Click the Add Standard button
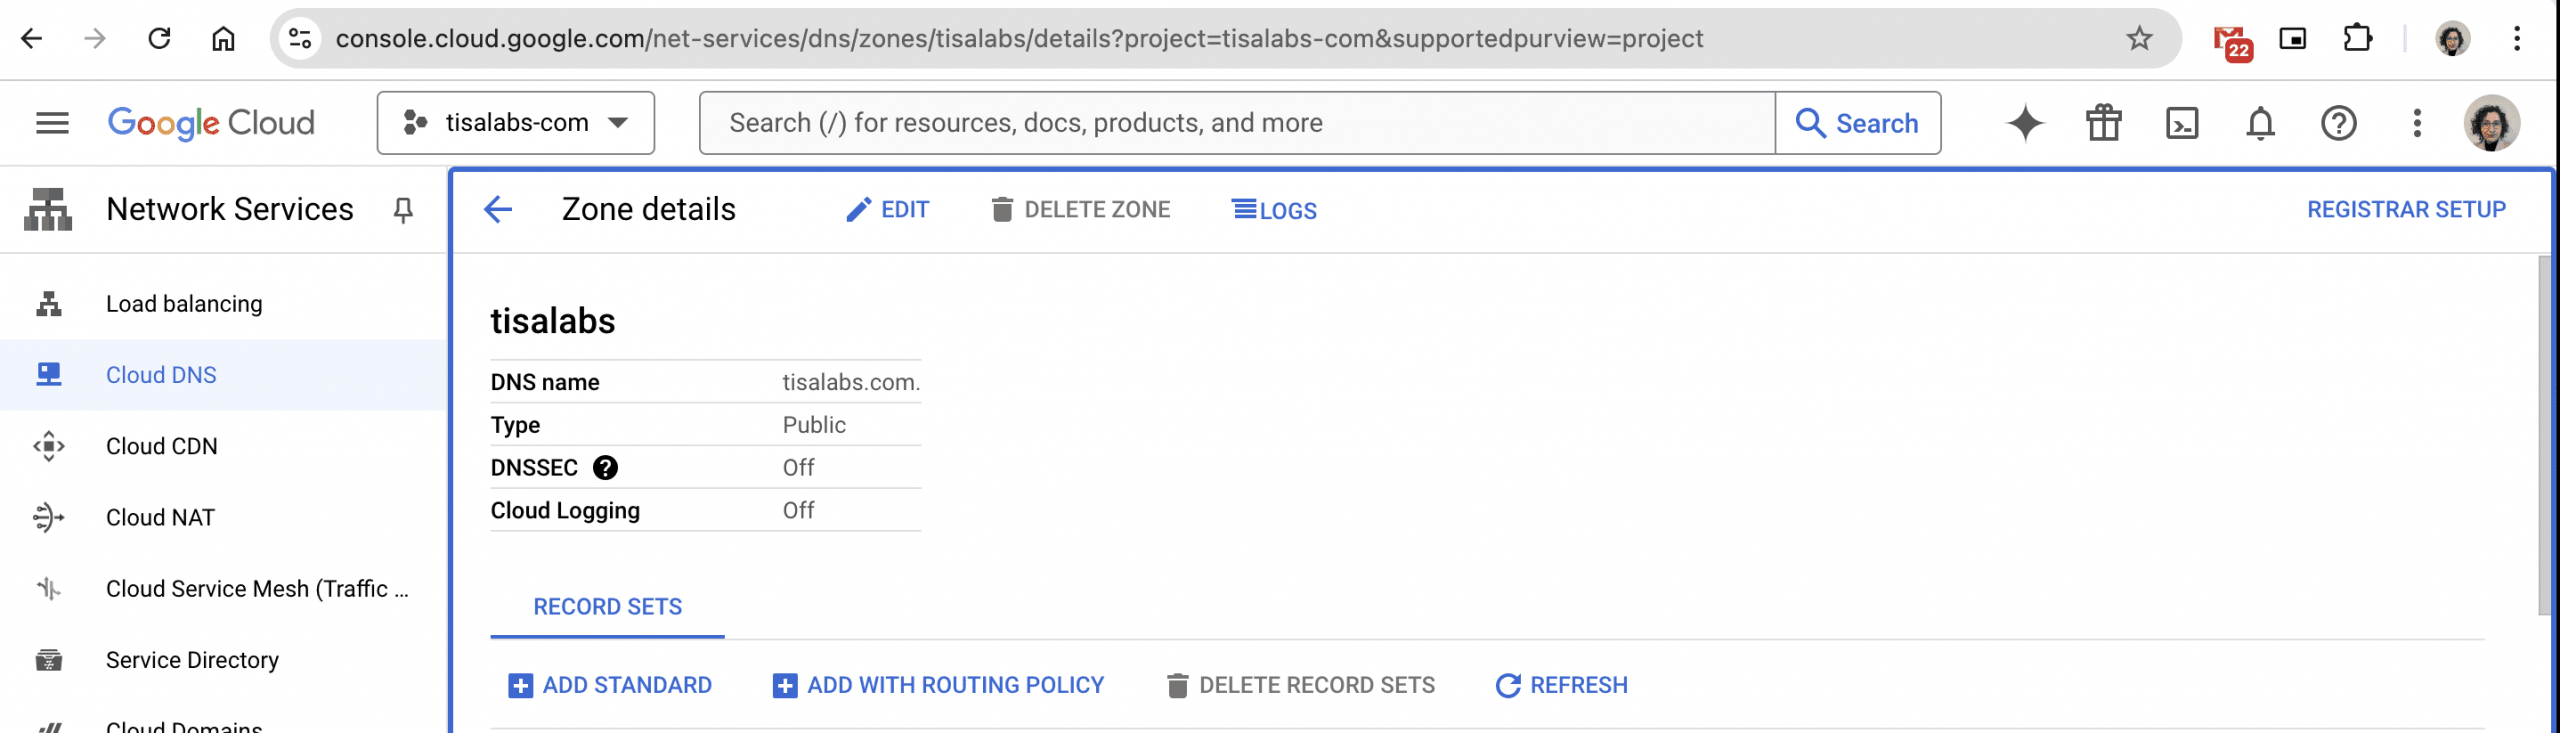The image size is (2560, 733). click(x=610, y=685)
